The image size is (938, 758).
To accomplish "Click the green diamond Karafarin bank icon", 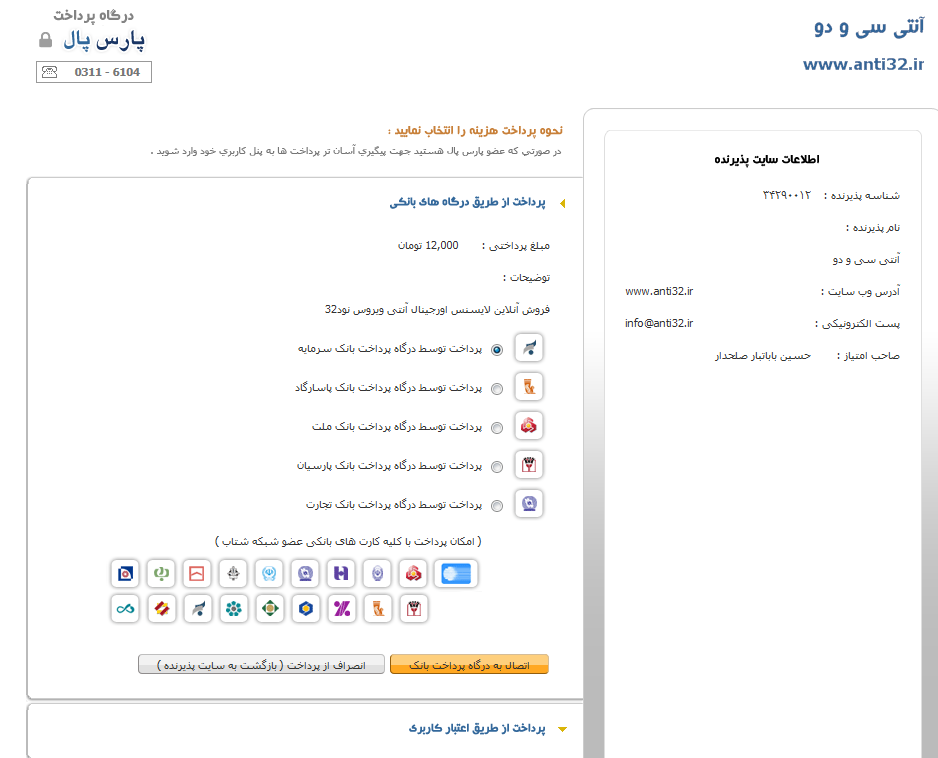I will click(x=270, y=609).
